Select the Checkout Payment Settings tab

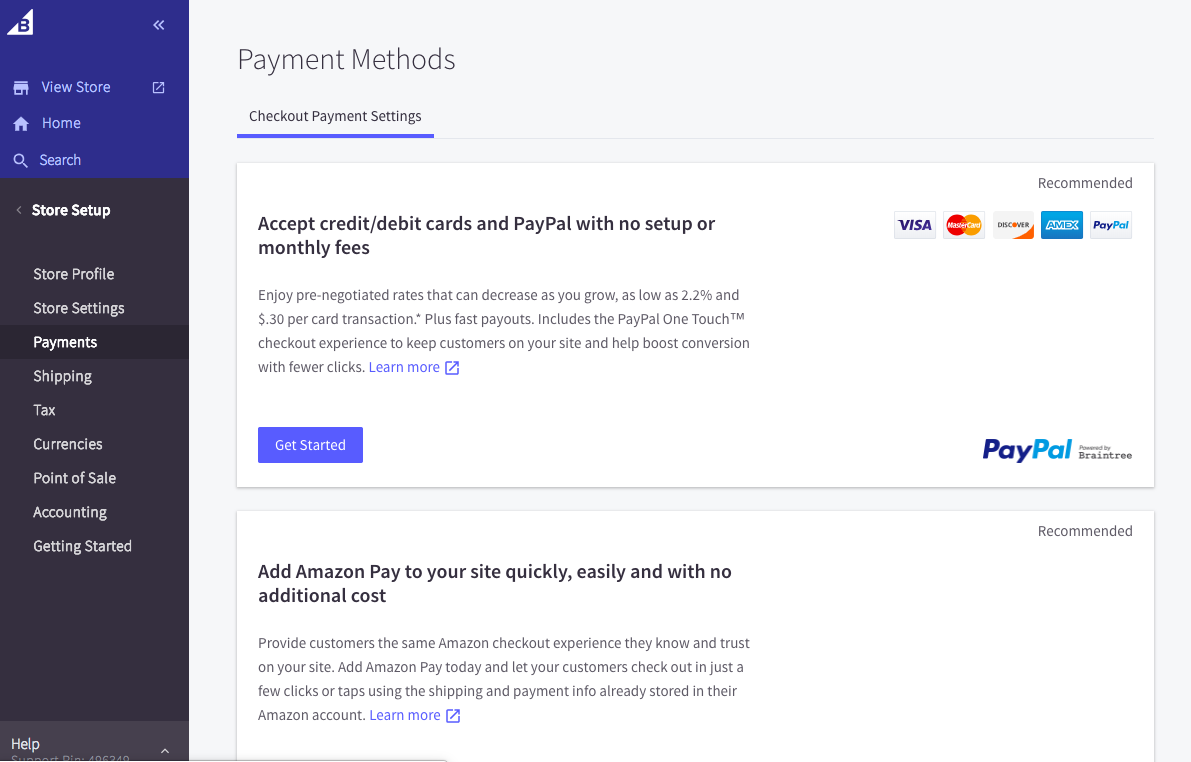click(335, 116)
